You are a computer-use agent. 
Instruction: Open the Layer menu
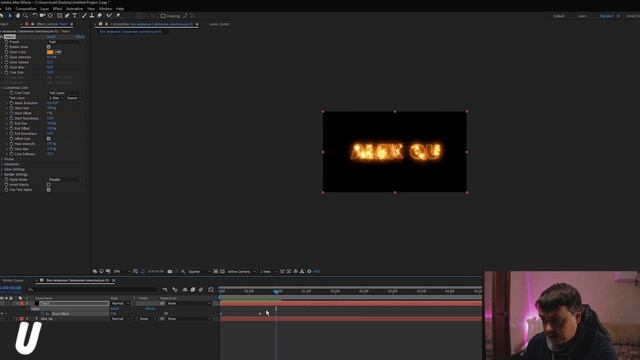tap(44, 9)
